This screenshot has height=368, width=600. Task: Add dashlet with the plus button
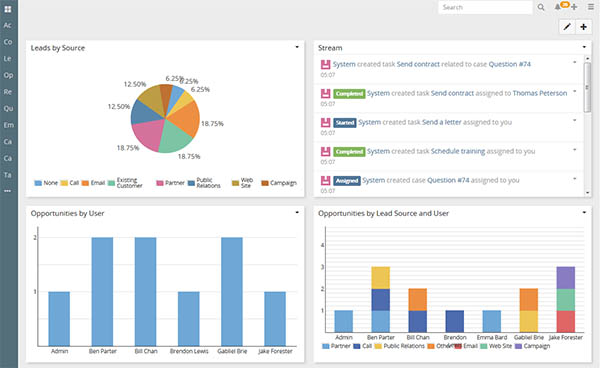pyautogui.click(x=584, y=27)
